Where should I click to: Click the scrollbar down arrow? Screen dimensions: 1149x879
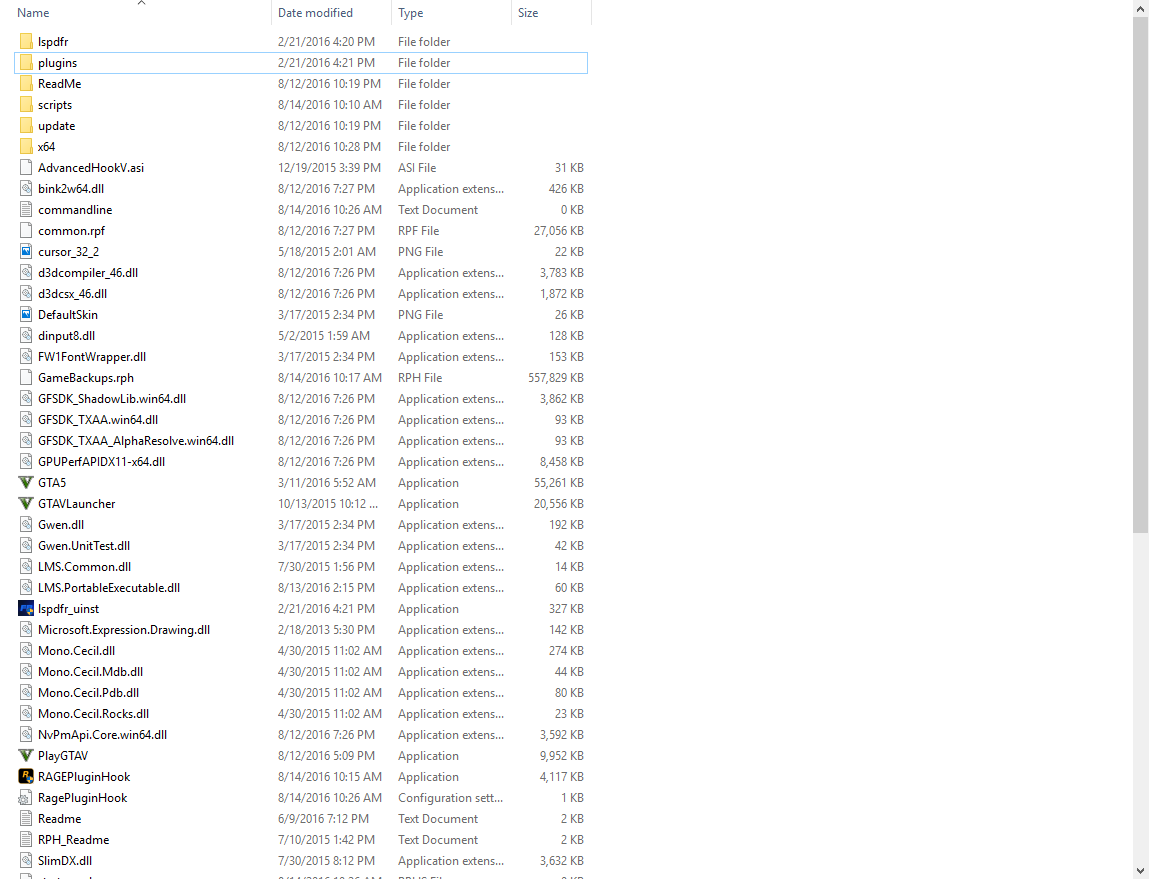[x=1140, y=871]
